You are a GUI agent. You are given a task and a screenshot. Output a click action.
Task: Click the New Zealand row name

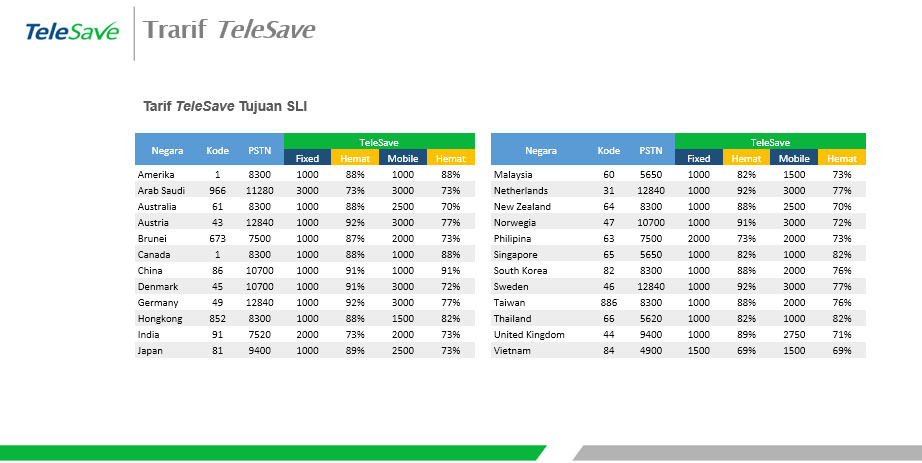point(522,206)
